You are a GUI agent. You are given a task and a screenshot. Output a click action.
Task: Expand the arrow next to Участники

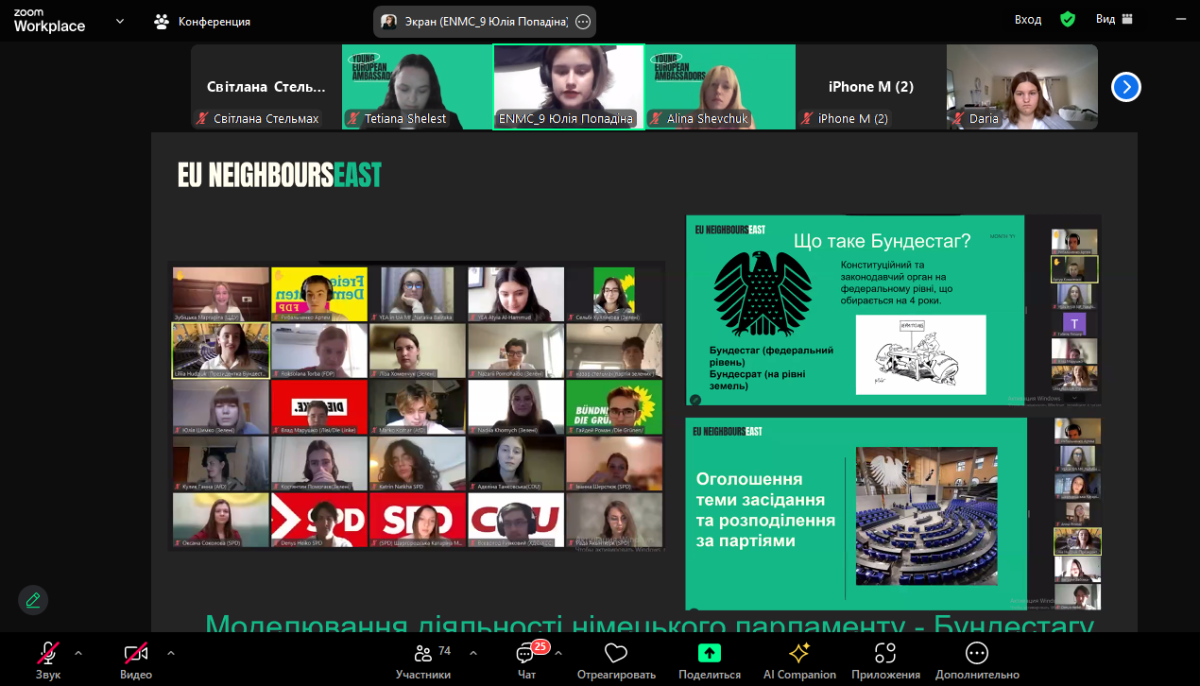[x=473, y=653]
